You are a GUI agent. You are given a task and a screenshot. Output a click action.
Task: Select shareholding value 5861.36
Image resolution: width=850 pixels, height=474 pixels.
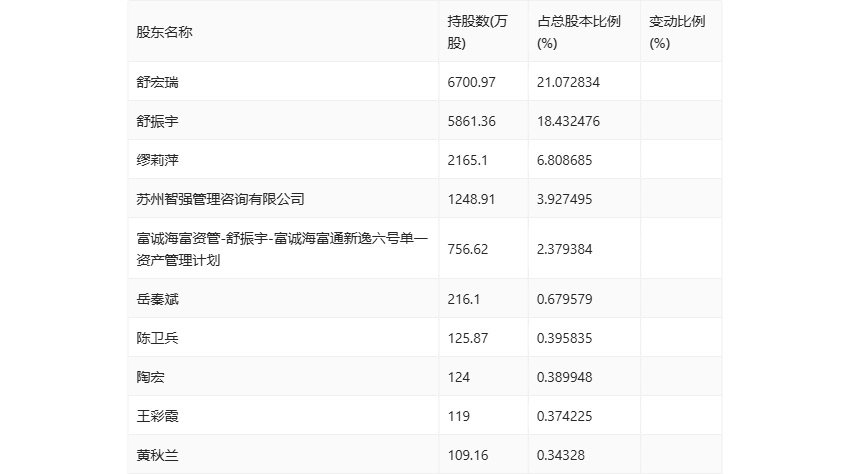tap(471, 121)
